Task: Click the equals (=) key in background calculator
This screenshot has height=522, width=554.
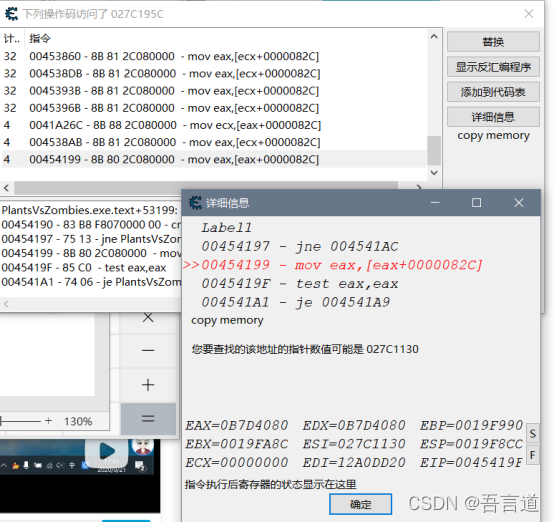Action: [x=148, y=419]
